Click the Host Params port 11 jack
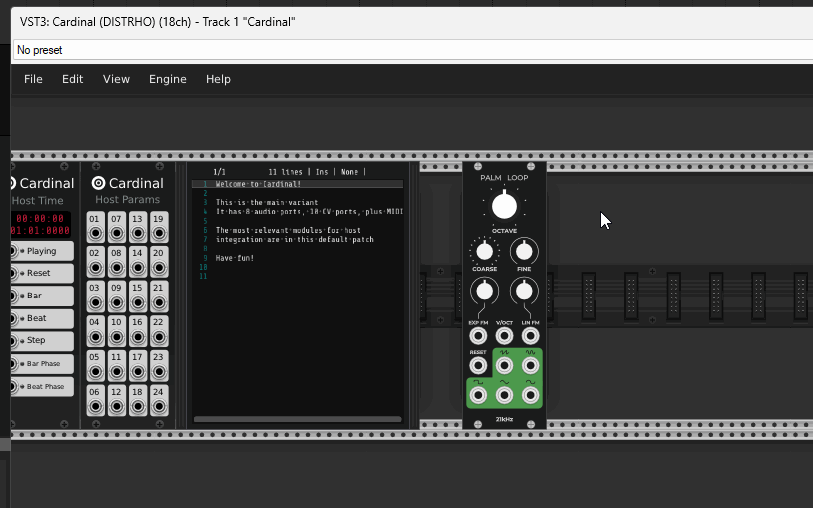Image resolution: width=813 pixels, height=508 pixels. tap(117, 372)
